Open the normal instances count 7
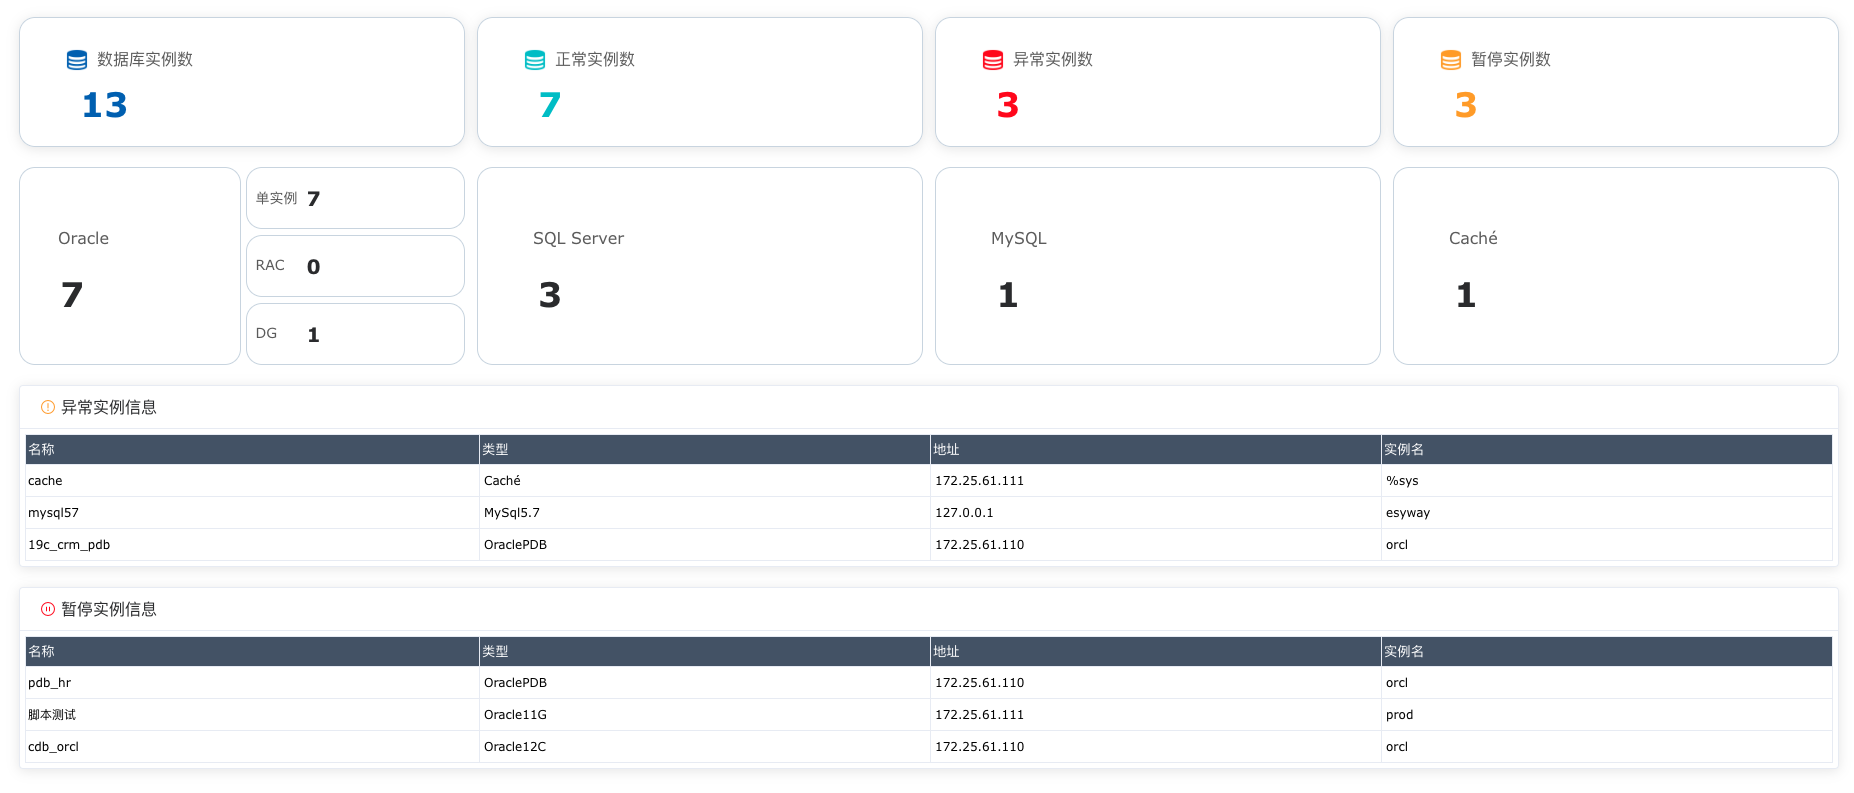The height and width of the screenshot is (793, 1854). tap(550, 105)
